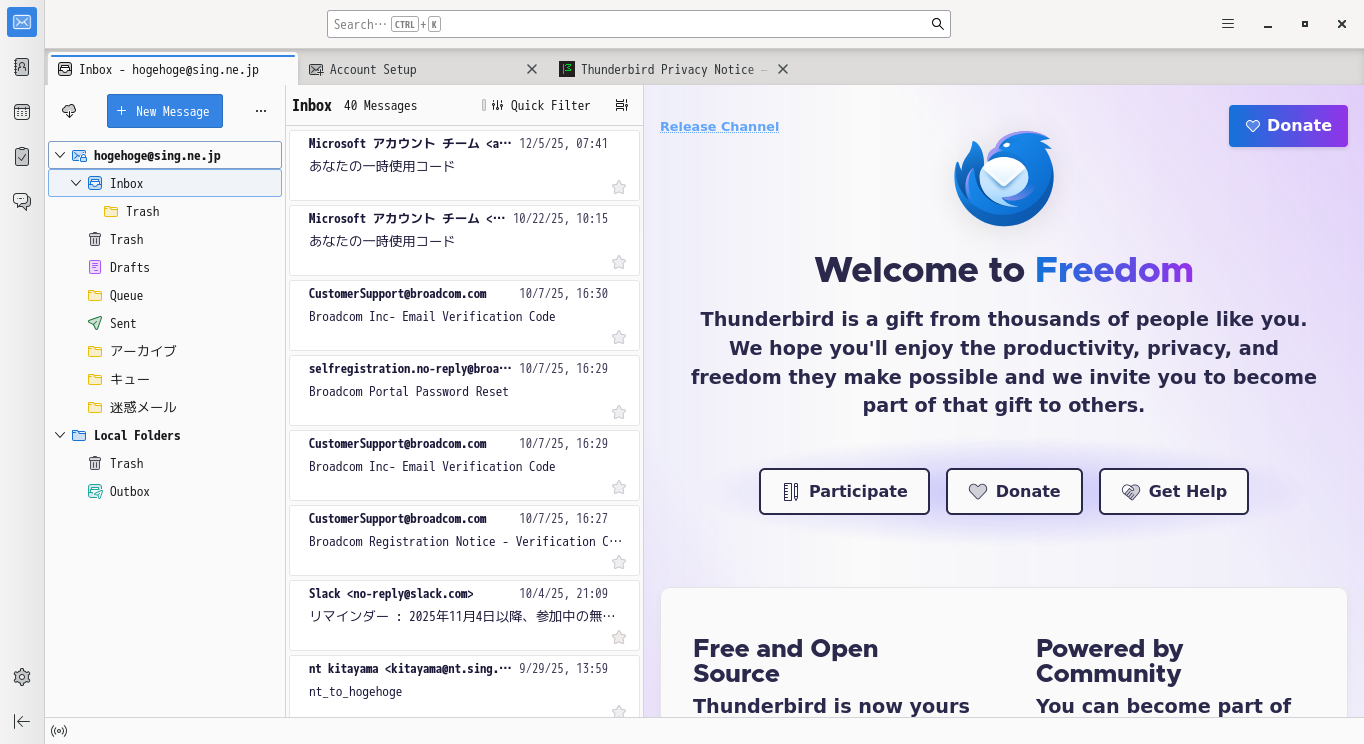The height and width of the screenshot is (744, 1364).
Task: Click the purple Donate button at top right
Action: pyautogui.click(x=1288, y=126)
